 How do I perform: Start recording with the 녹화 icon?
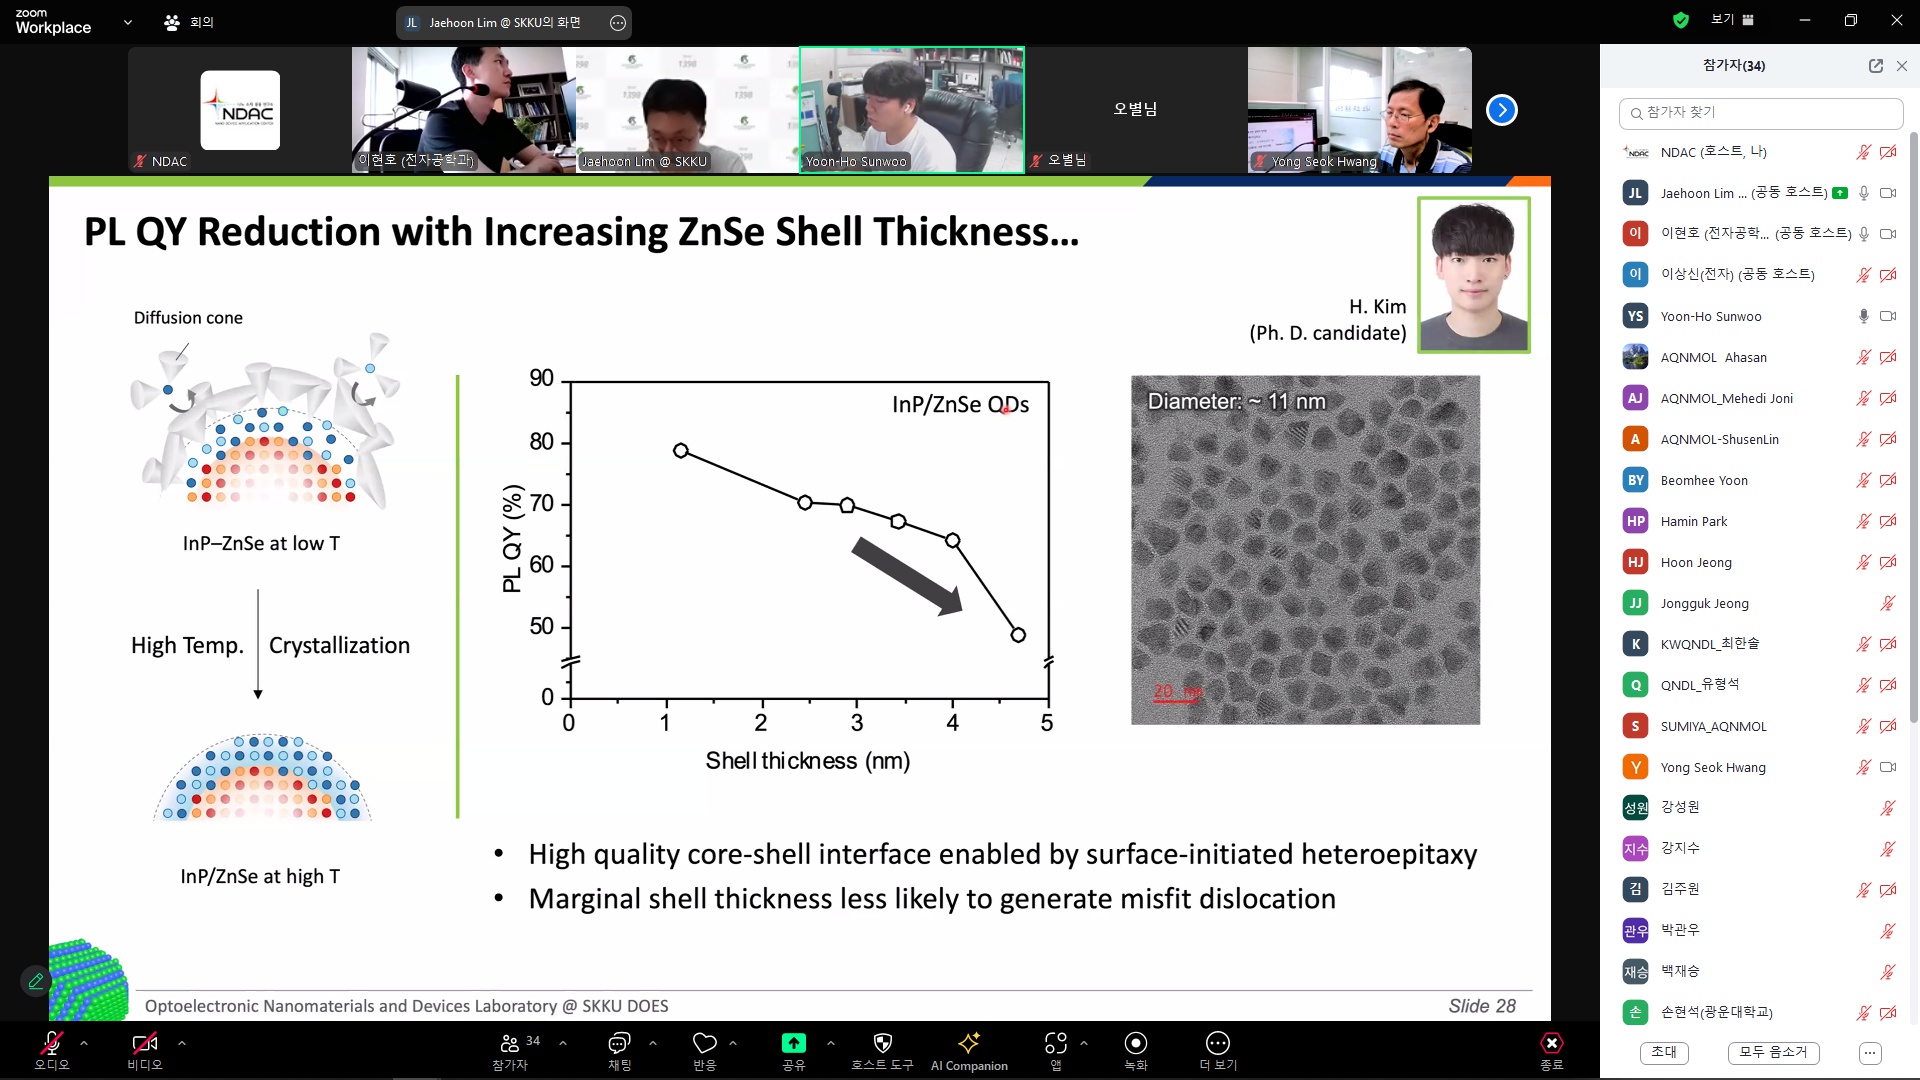1136,1043
